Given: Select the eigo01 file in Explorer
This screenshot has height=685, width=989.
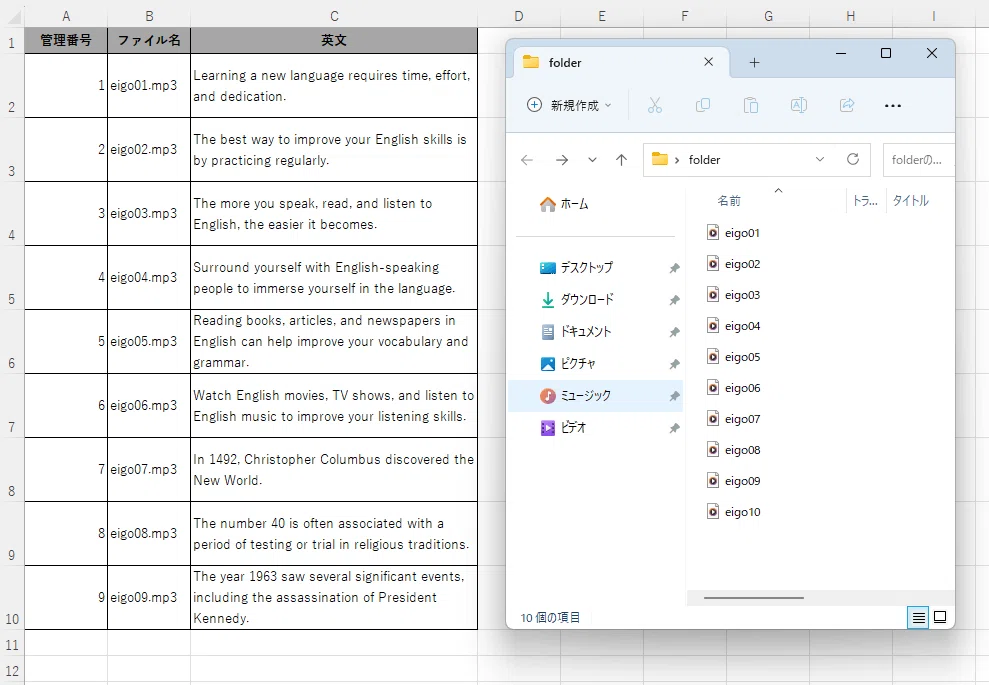Looking at the screenshot, I should pyautogui.click(x=734, y=233).
